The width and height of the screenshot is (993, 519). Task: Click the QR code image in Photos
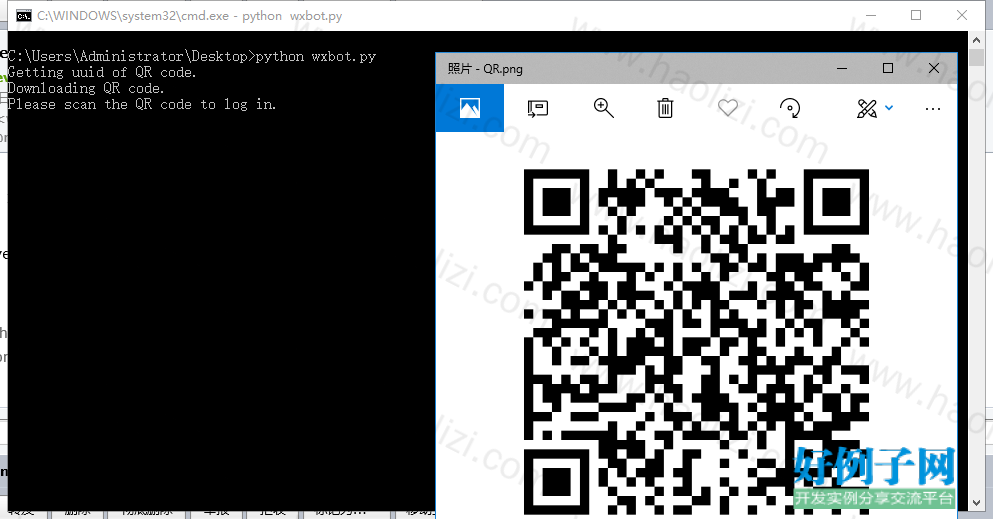(696, 342)
